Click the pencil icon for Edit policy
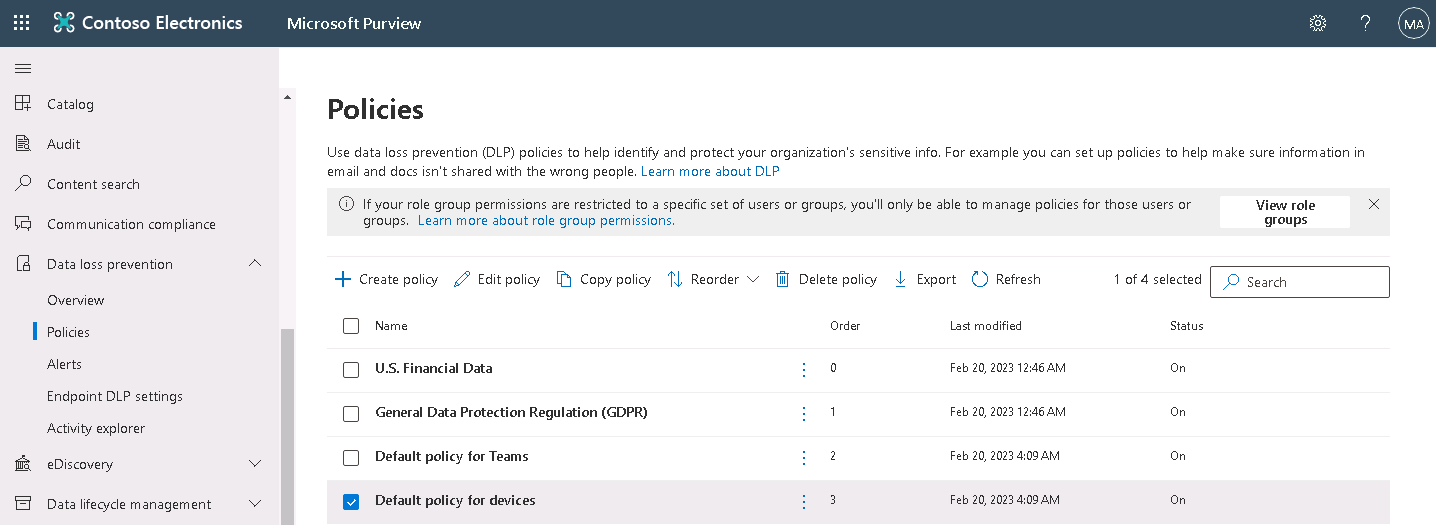1436x525 pixels. pyautogui.click(x=462, y=279)
